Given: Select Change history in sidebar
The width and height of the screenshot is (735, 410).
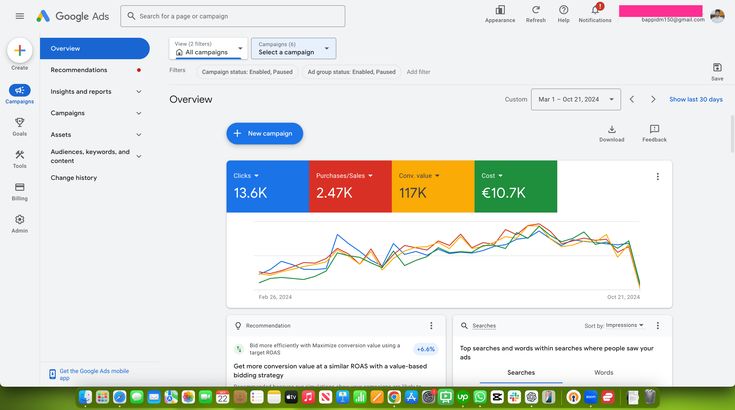Looking at the screenshot, I should pos(74,178).
